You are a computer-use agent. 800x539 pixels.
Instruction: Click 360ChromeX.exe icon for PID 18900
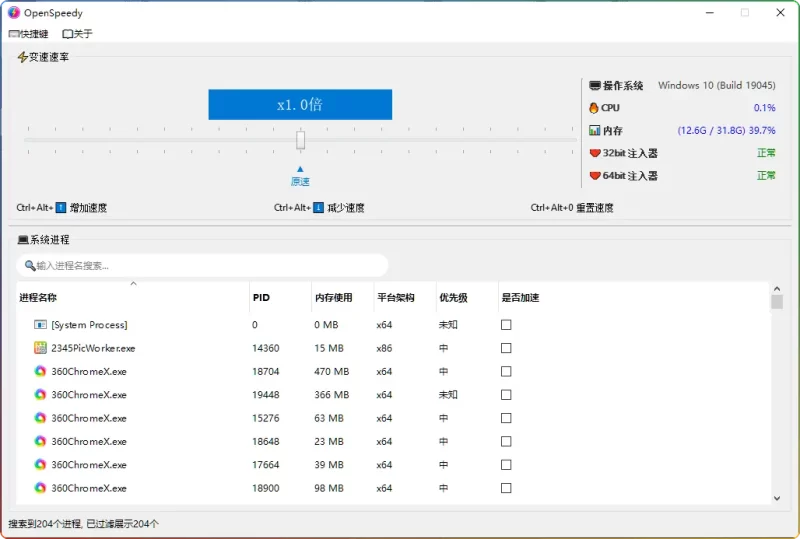click(40, 488)
